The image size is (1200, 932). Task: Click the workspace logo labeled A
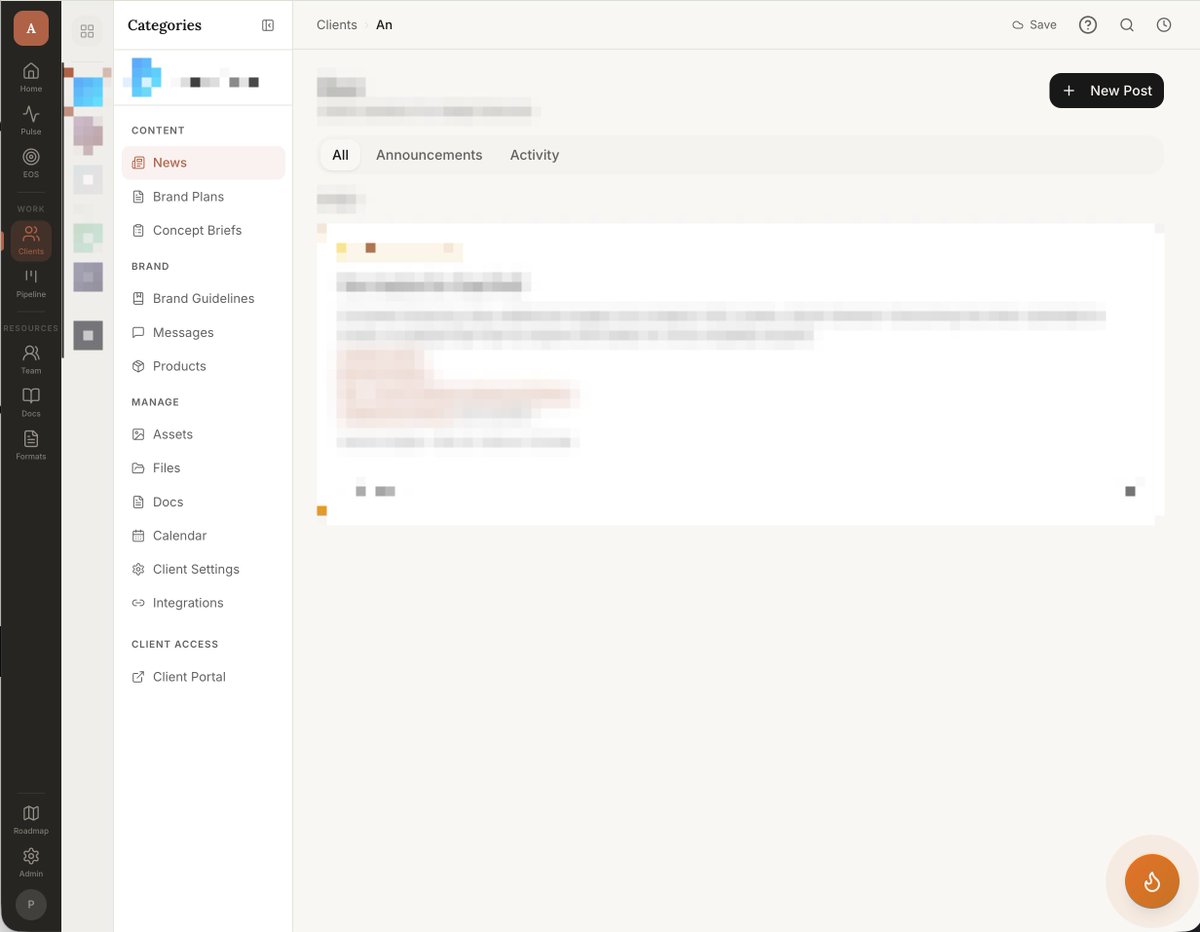click(x=31, y=28)
